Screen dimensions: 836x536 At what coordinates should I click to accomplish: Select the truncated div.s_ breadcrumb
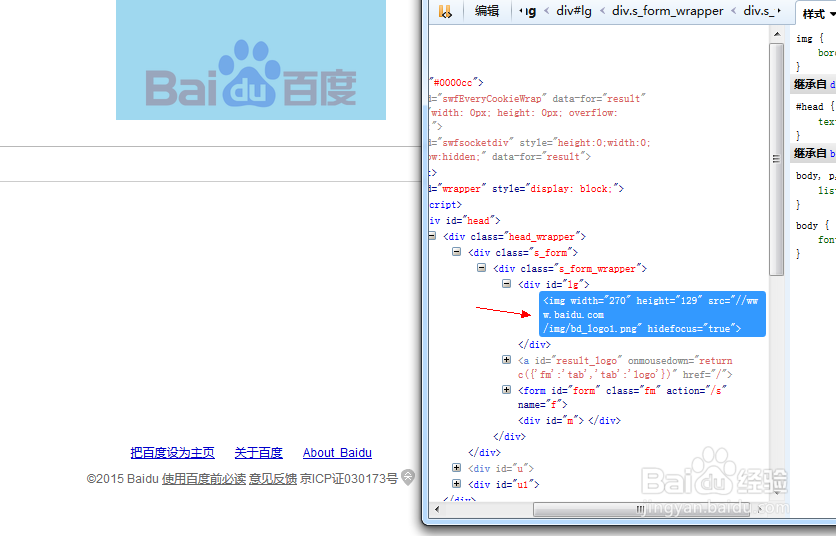pos(759,11)
